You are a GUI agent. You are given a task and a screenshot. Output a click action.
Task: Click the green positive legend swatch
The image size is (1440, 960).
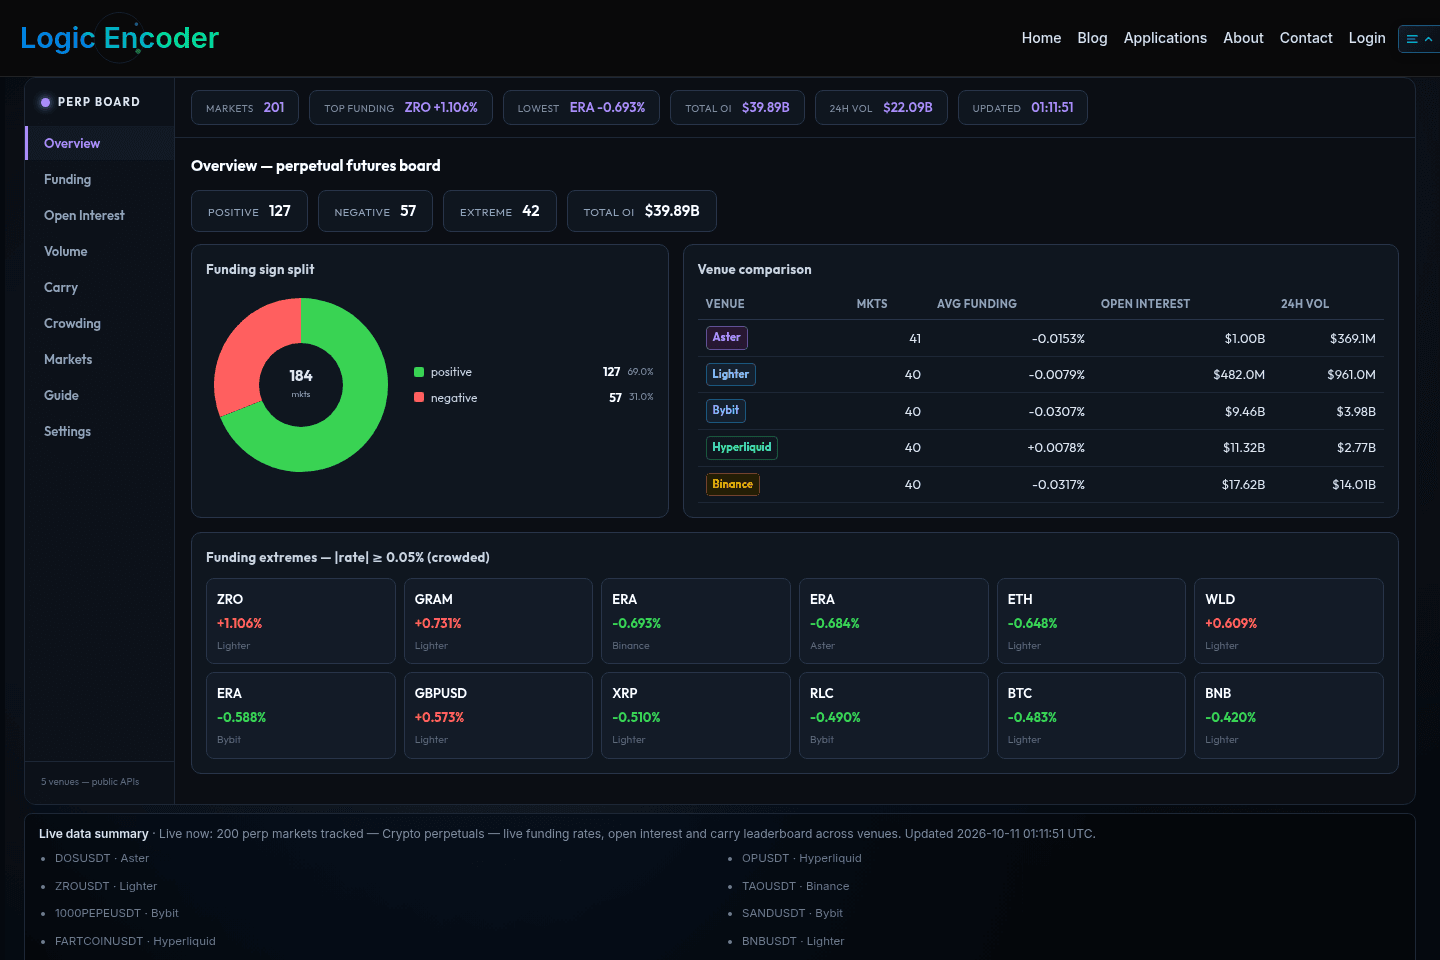pyautogui.click(x=419, y=372)
